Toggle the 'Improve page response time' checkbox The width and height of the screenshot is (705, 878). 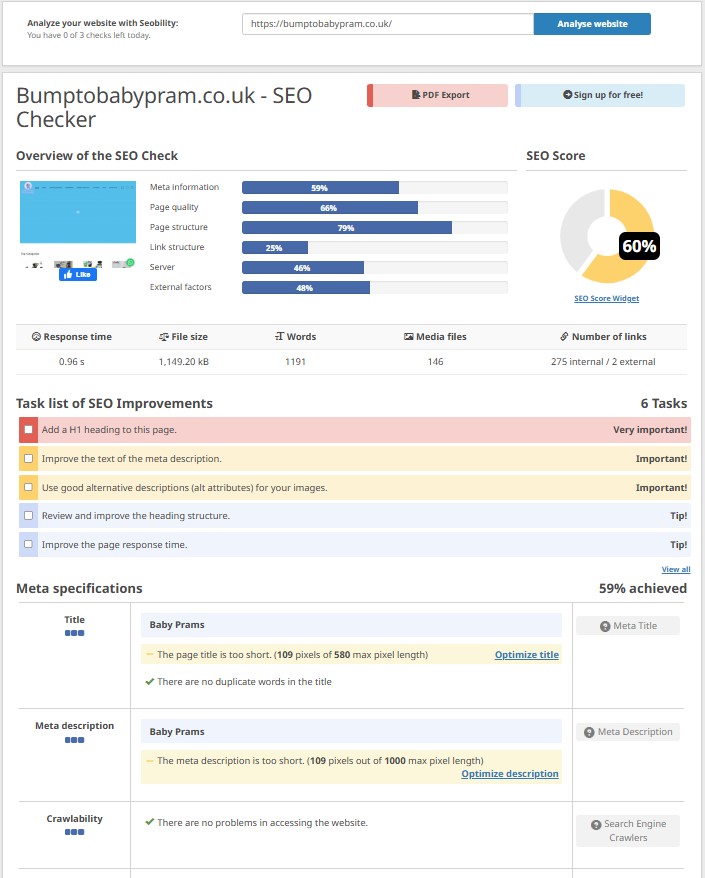coord(28,545)
